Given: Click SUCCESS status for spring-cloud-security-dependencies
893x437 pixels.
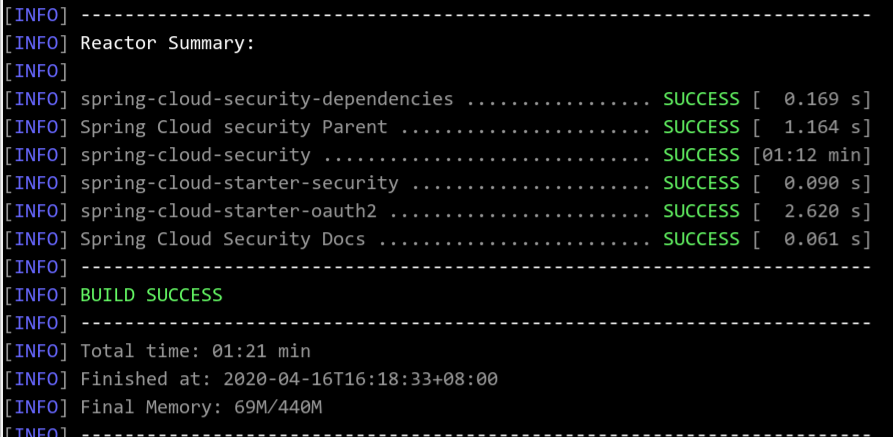Looking at the screenshot, I should coord(701,99).
